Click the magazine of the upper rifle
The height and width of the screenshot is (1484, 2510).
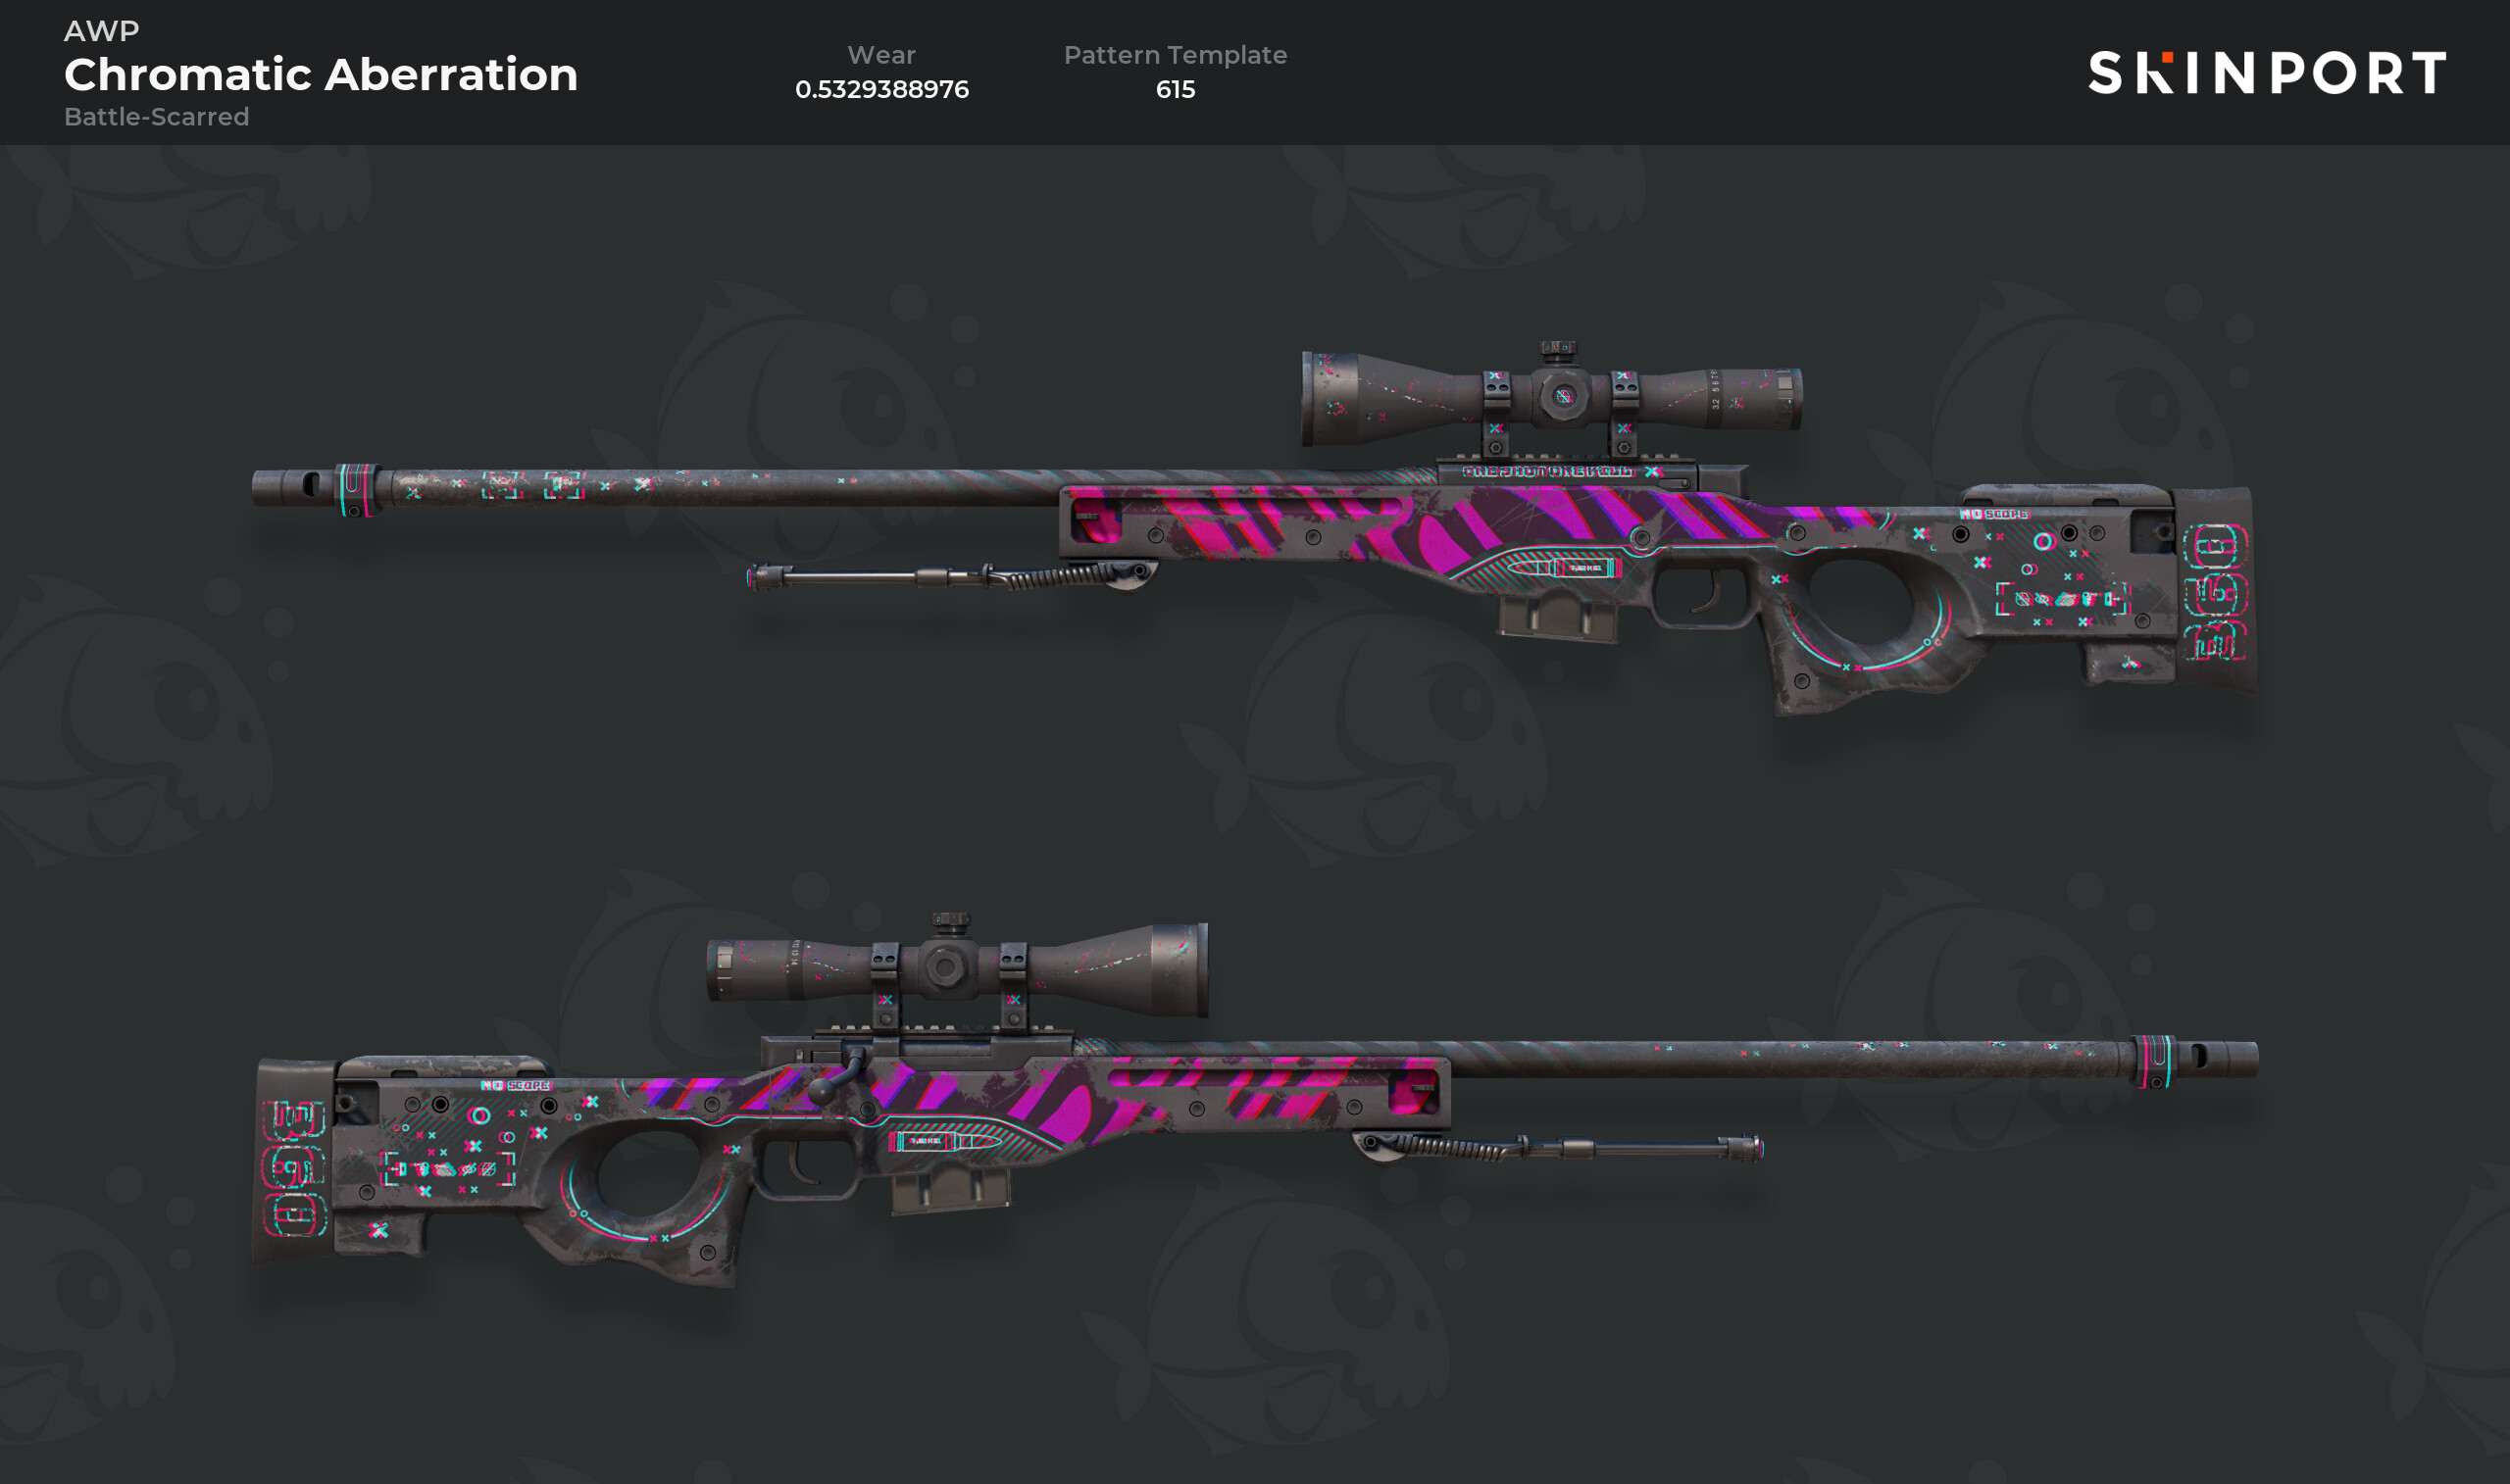pyautogui.click(x=1557, y=615)
